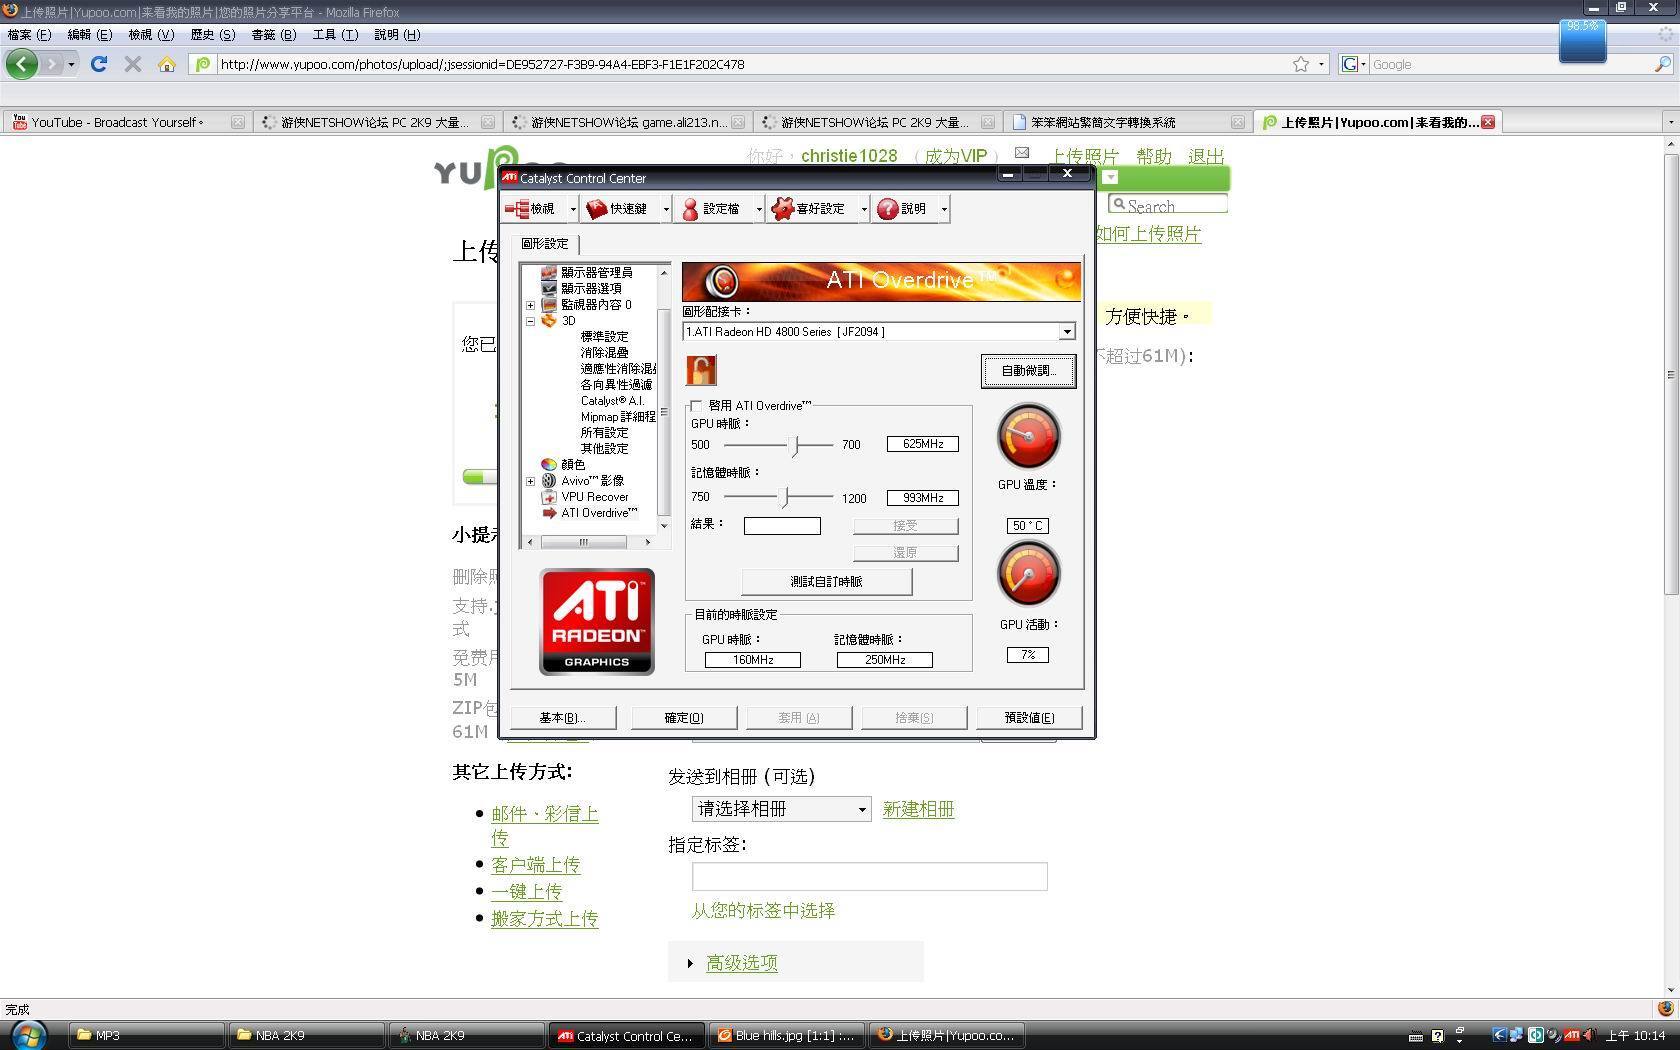1680x1050 pixels.
Task: Click the 新建相册 link
Action: pyautogui.click(x=918, y=809)
